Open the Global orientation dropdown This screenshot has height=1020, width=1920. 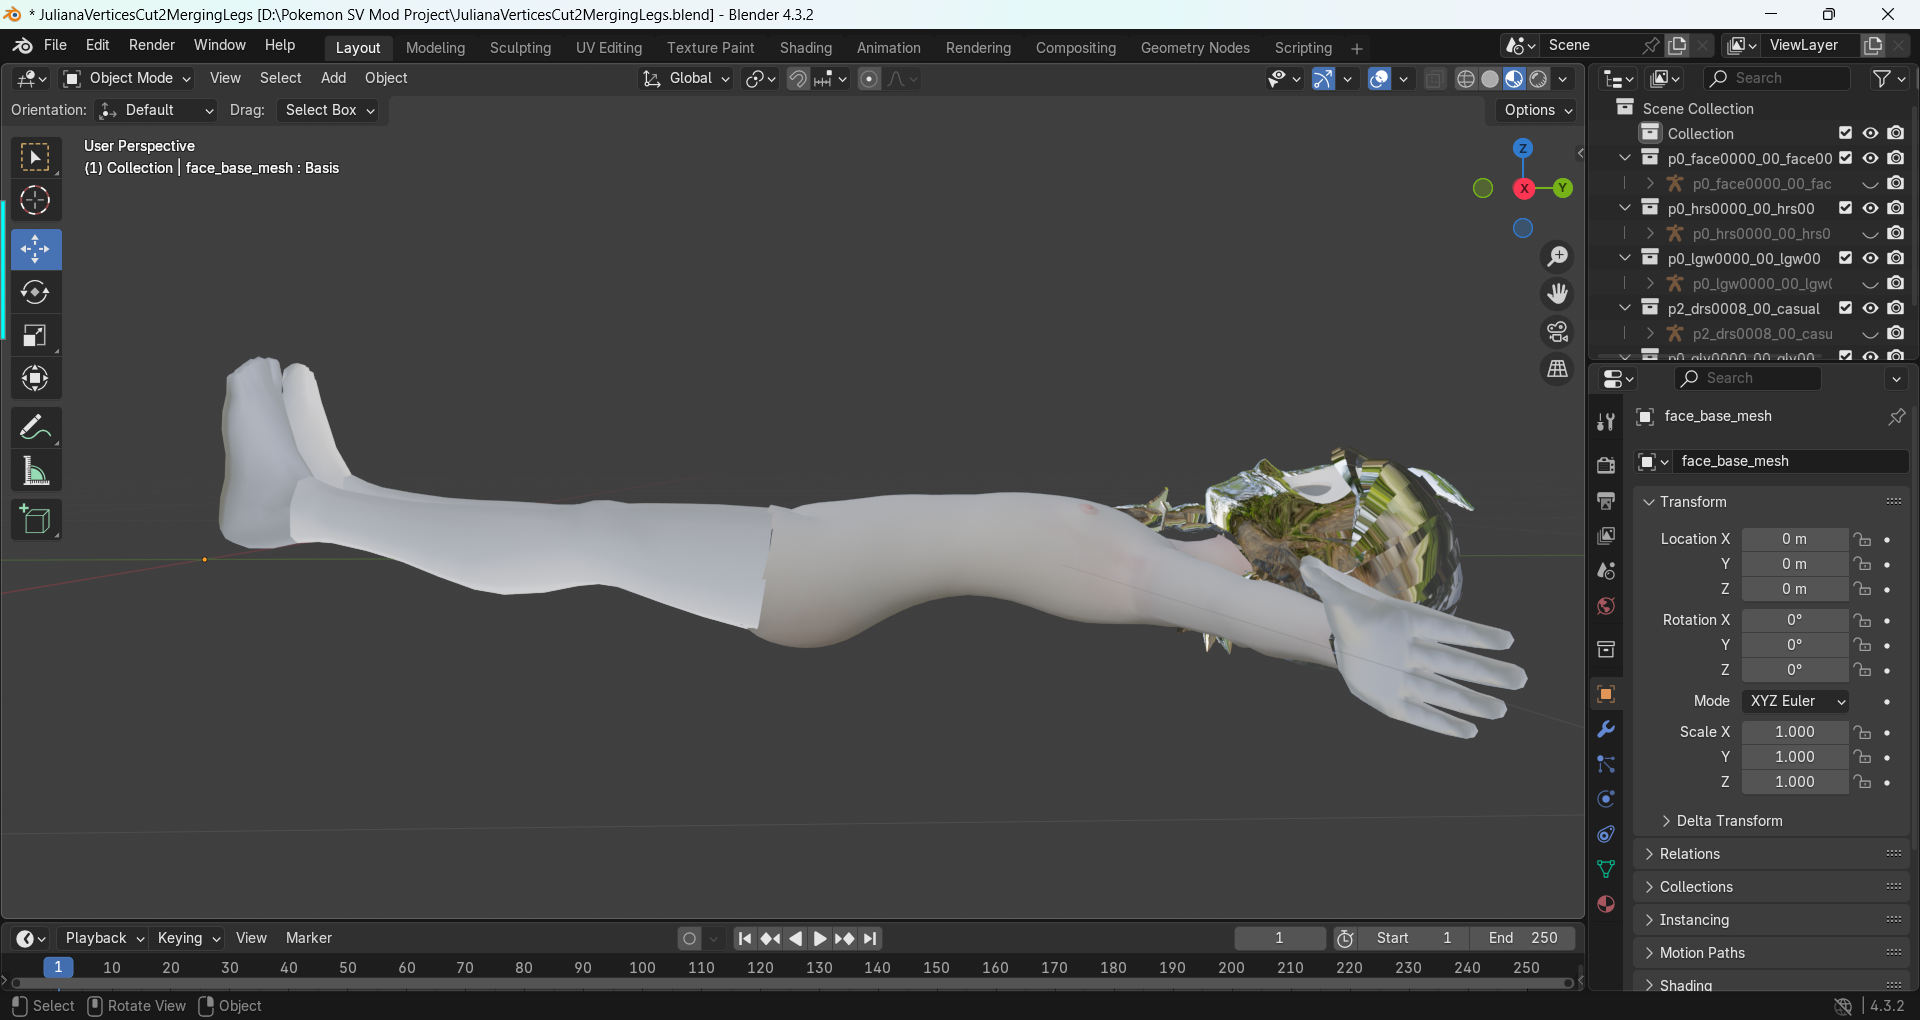click(686, 79)
